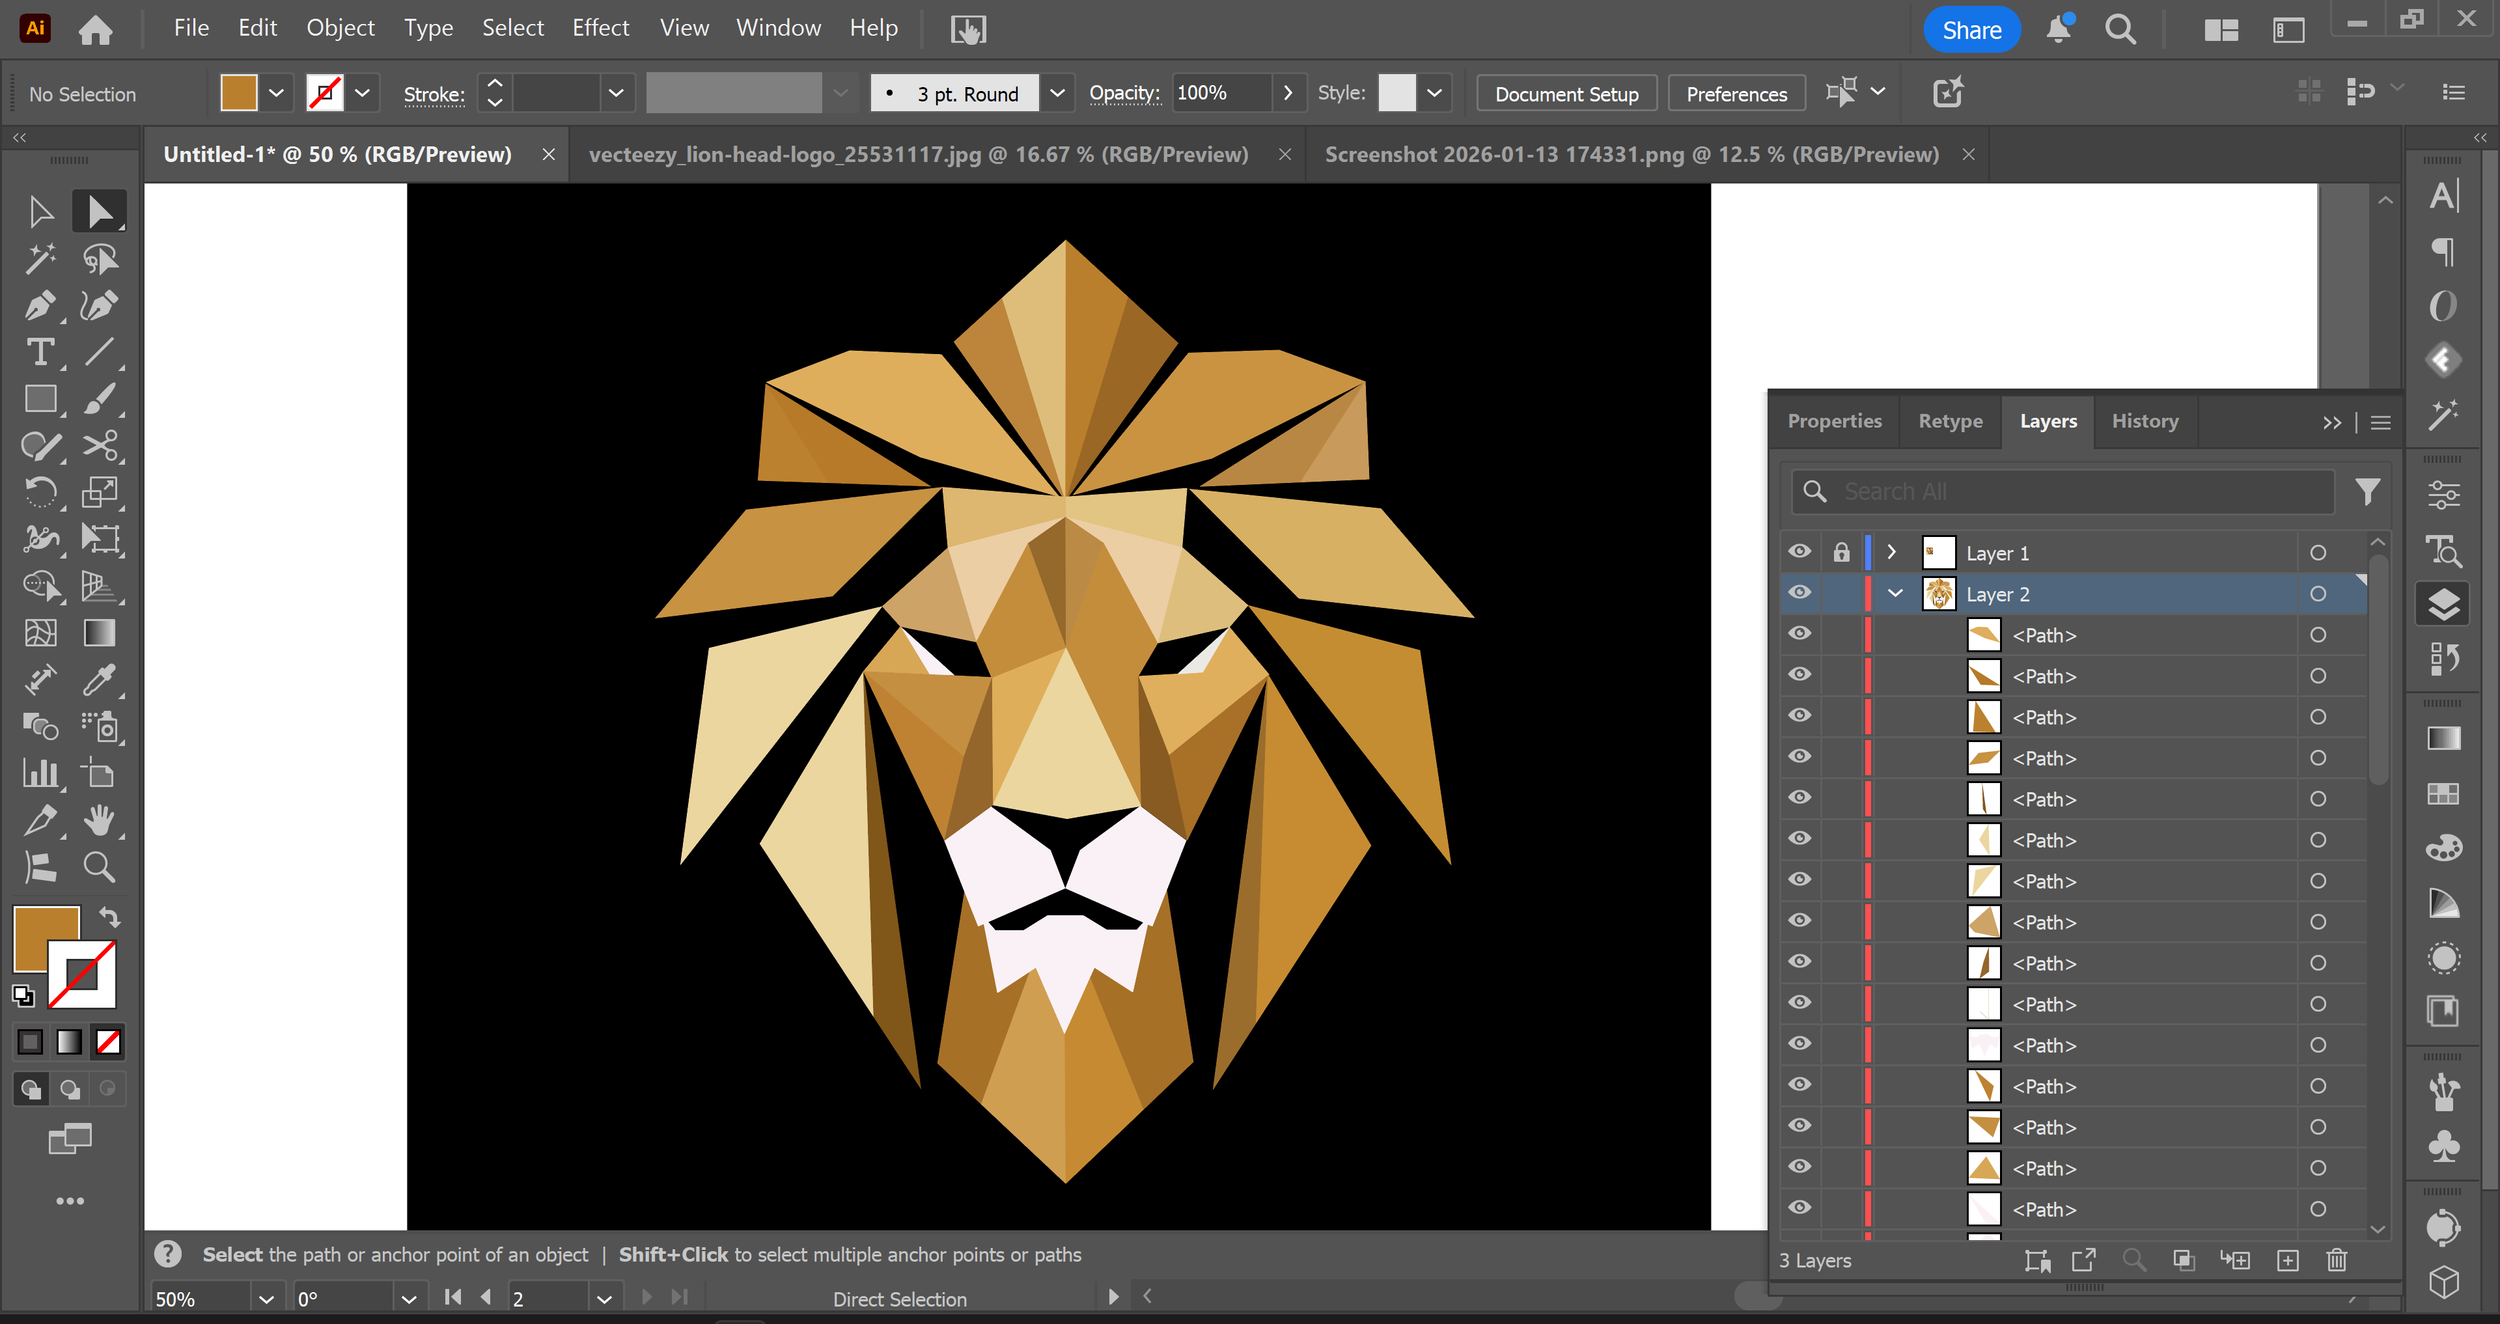Switch to vecteezy lion-head-logo document tab
The image size is (2500, 1324).
tap(918, 155)
